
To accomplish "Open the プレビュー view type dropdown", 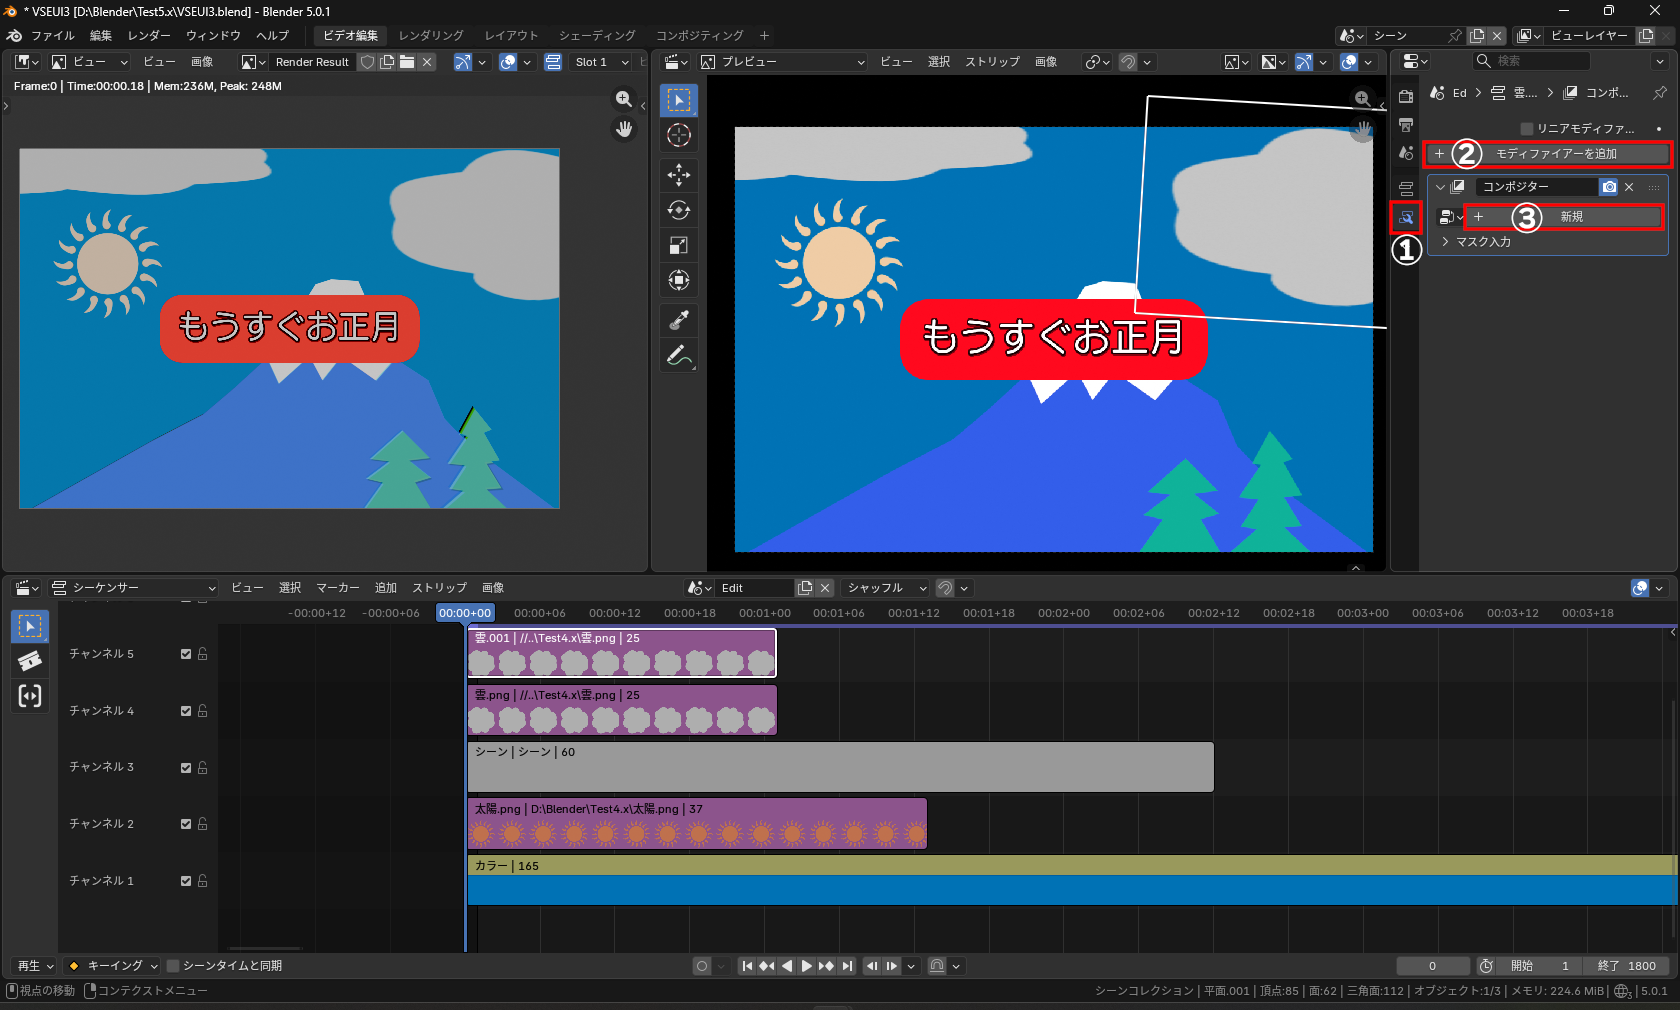I will click(783, 62).
